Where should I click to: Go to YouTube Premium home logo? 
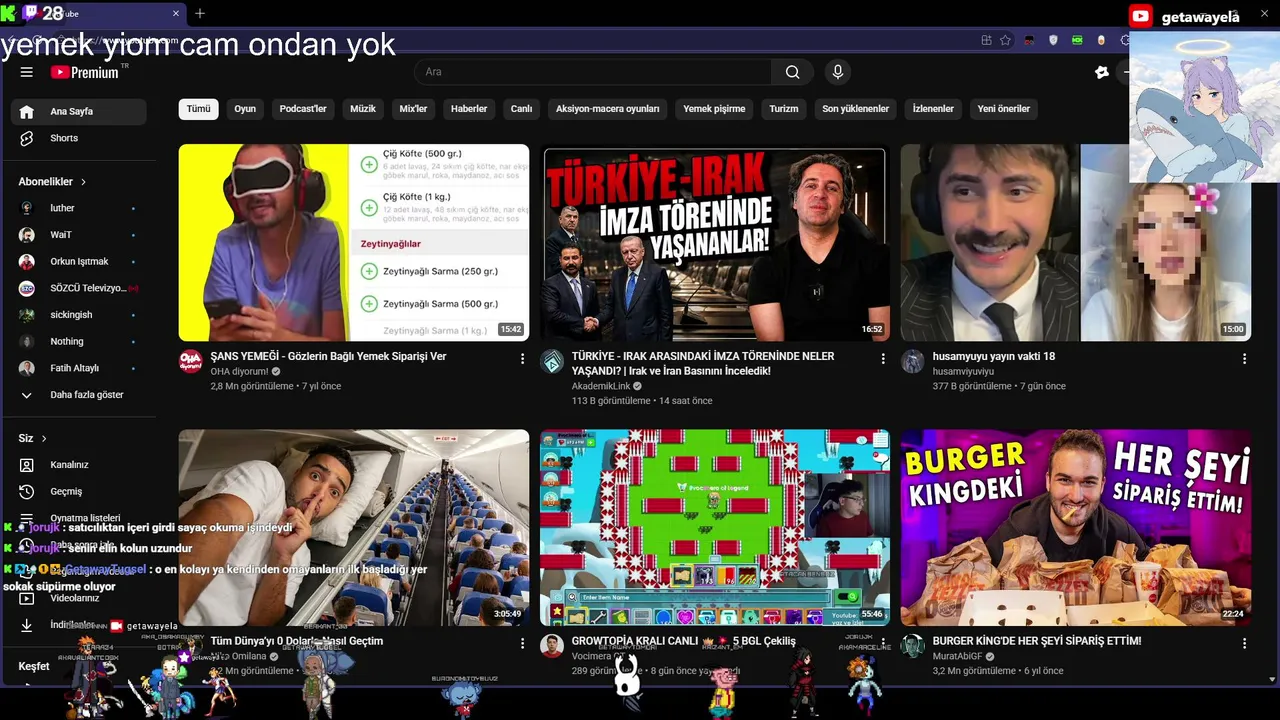(85, 72)
